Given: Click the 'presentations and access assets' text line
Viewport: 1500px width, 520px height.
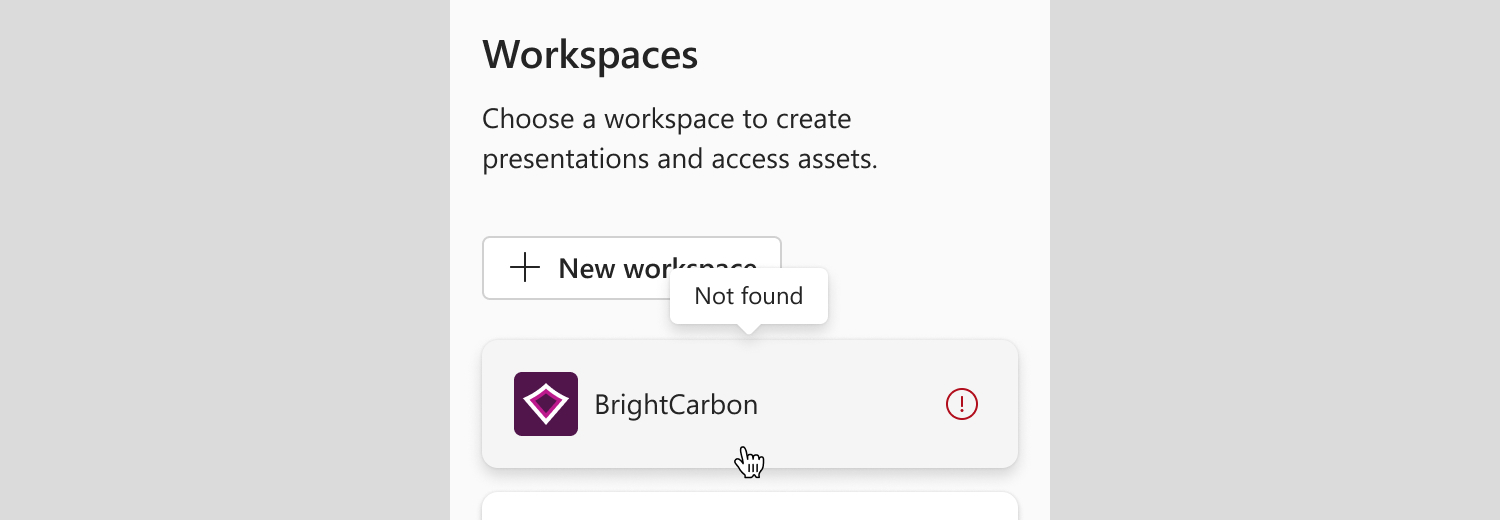Looking at the screenshot, I should pos(680,159).
